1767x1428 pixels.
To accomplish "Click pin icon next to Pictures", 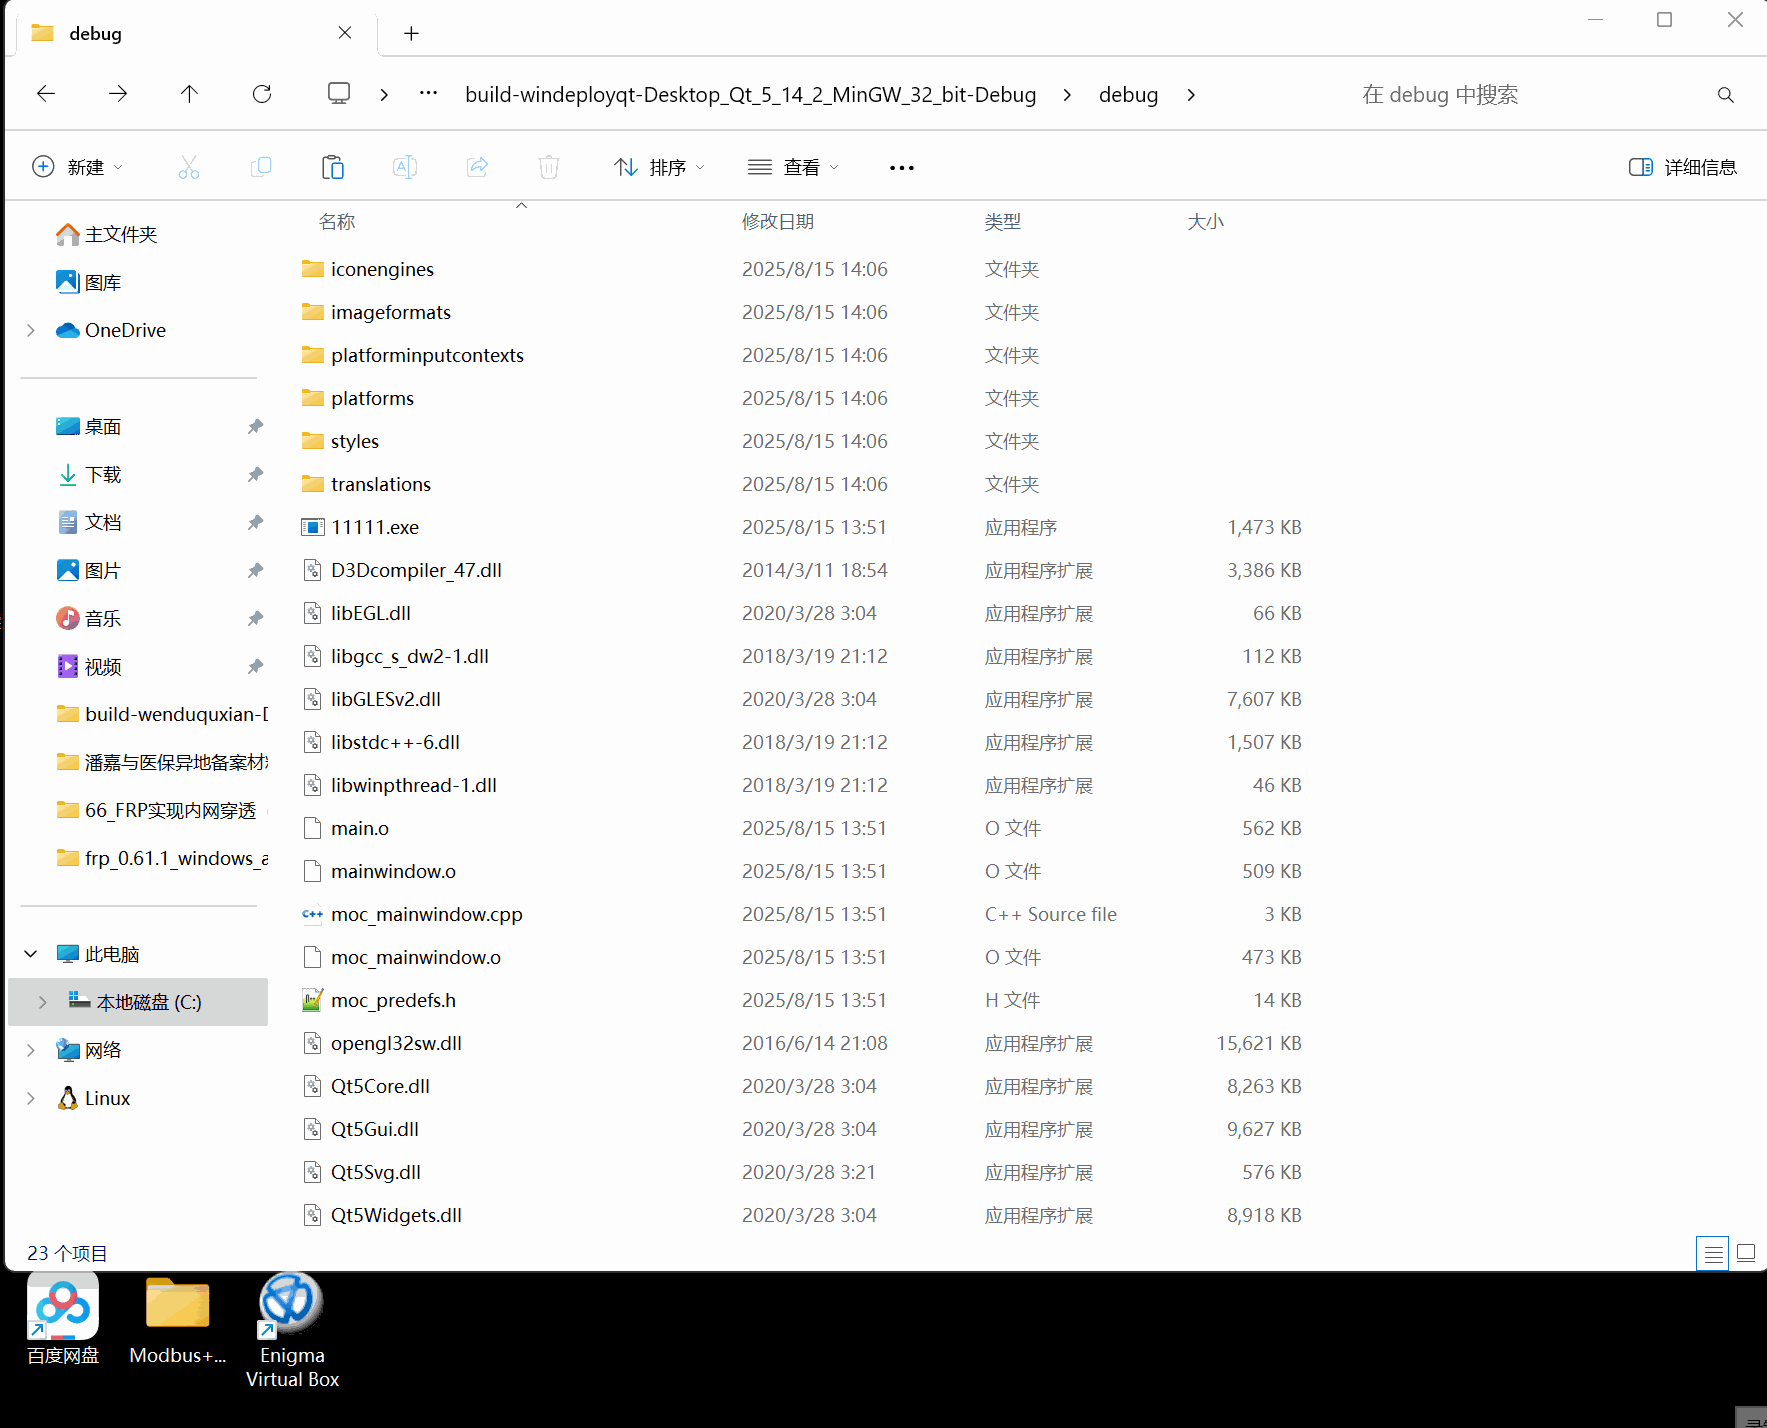I will click(255, 570).
